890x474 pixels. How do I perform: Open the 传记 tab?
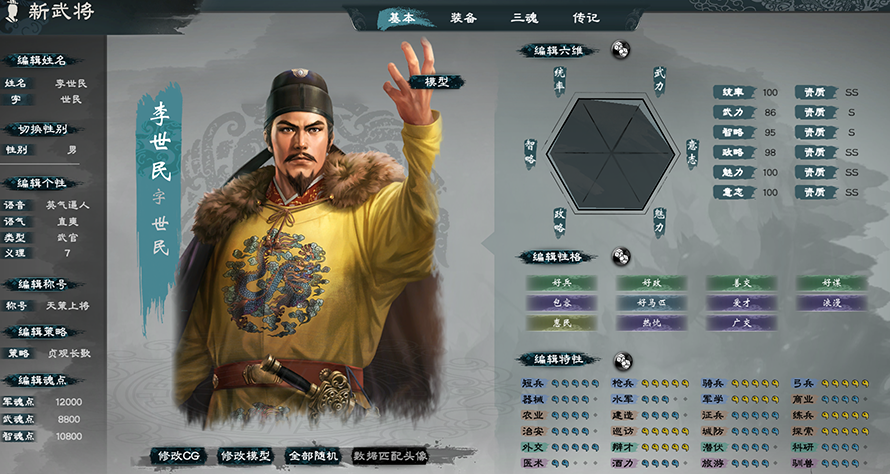point(586,18)
